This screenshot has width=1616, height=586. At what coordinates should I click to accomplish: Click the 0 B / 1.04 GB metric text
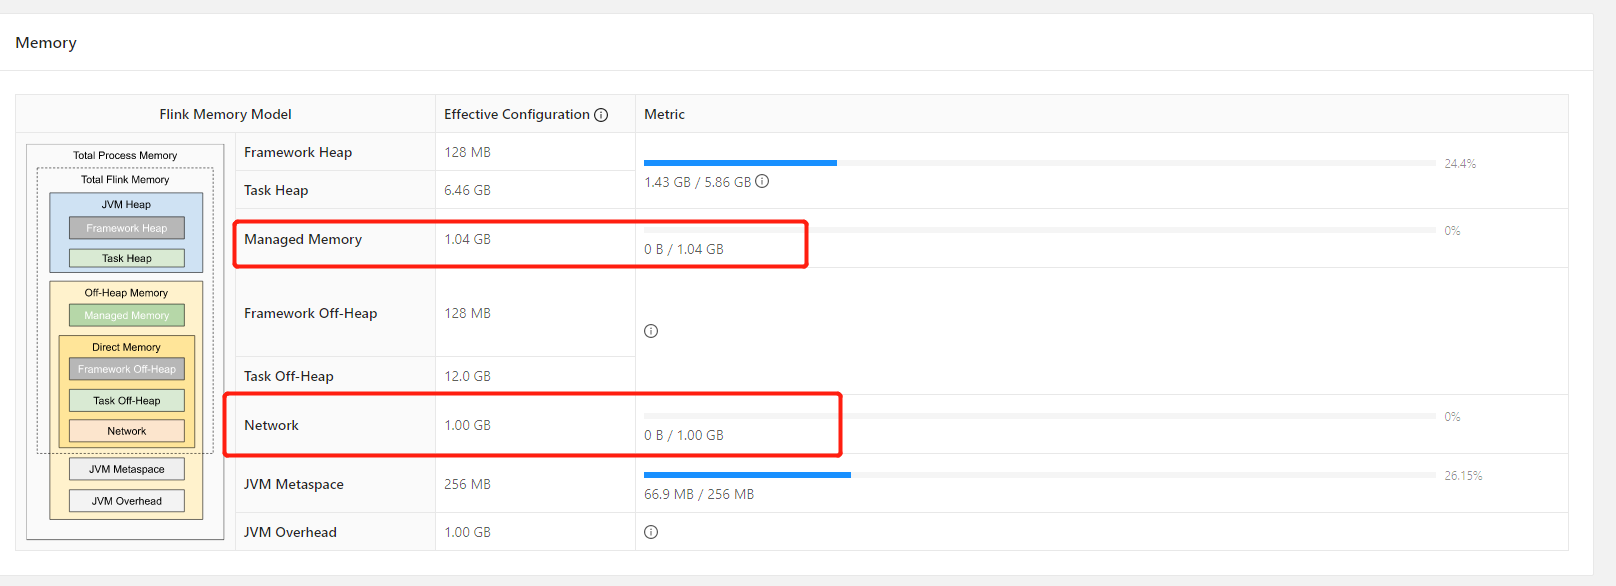[684, 249]
